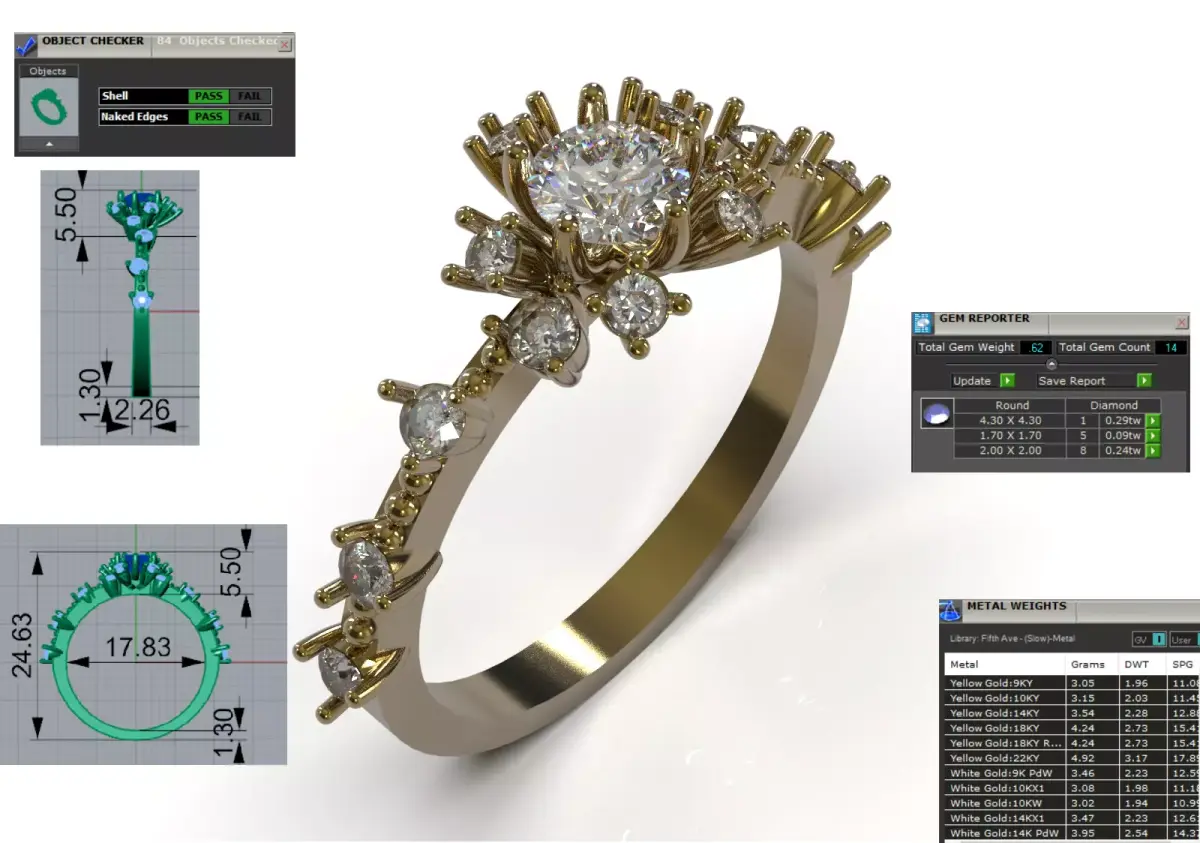
Task: Select the 2.00 X 2.00 gem size cell
Action: (x=1012, y=451)
